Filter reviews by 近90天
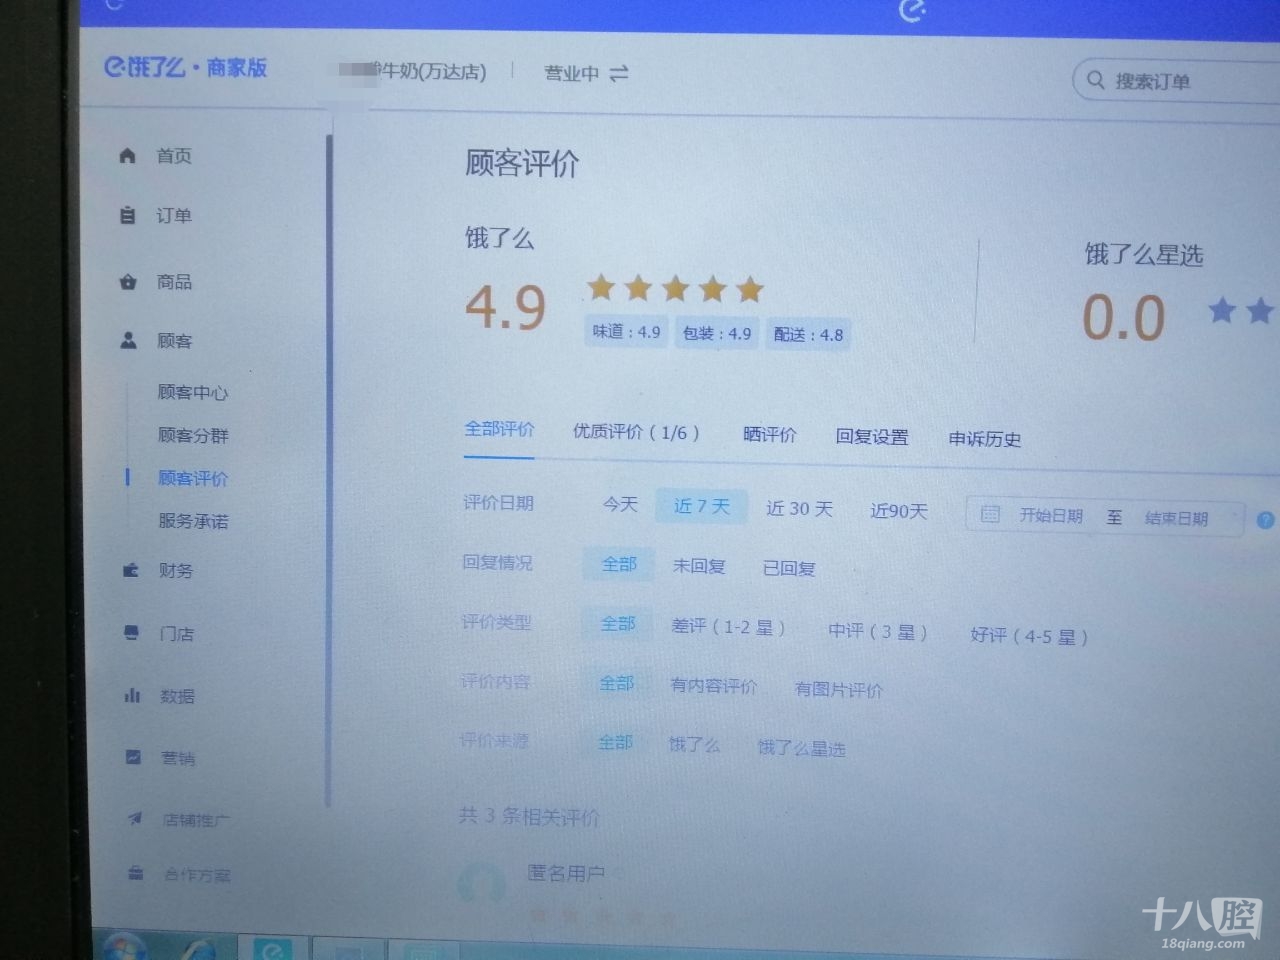Viewport: 1280px width, 960px height. (898, 511)
